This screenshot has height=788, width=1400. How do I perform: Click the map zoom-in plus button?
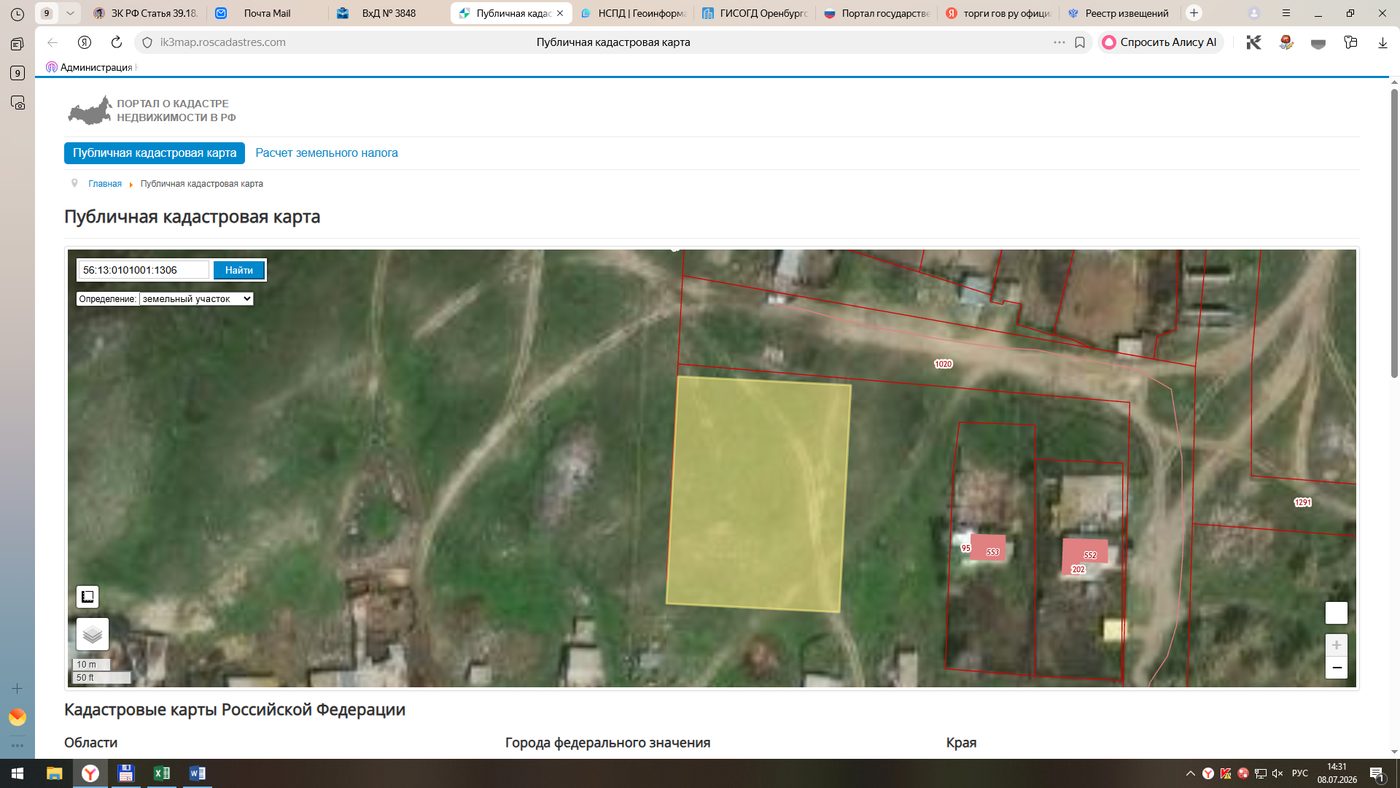pyautogui.click(x=1336, y=645)
